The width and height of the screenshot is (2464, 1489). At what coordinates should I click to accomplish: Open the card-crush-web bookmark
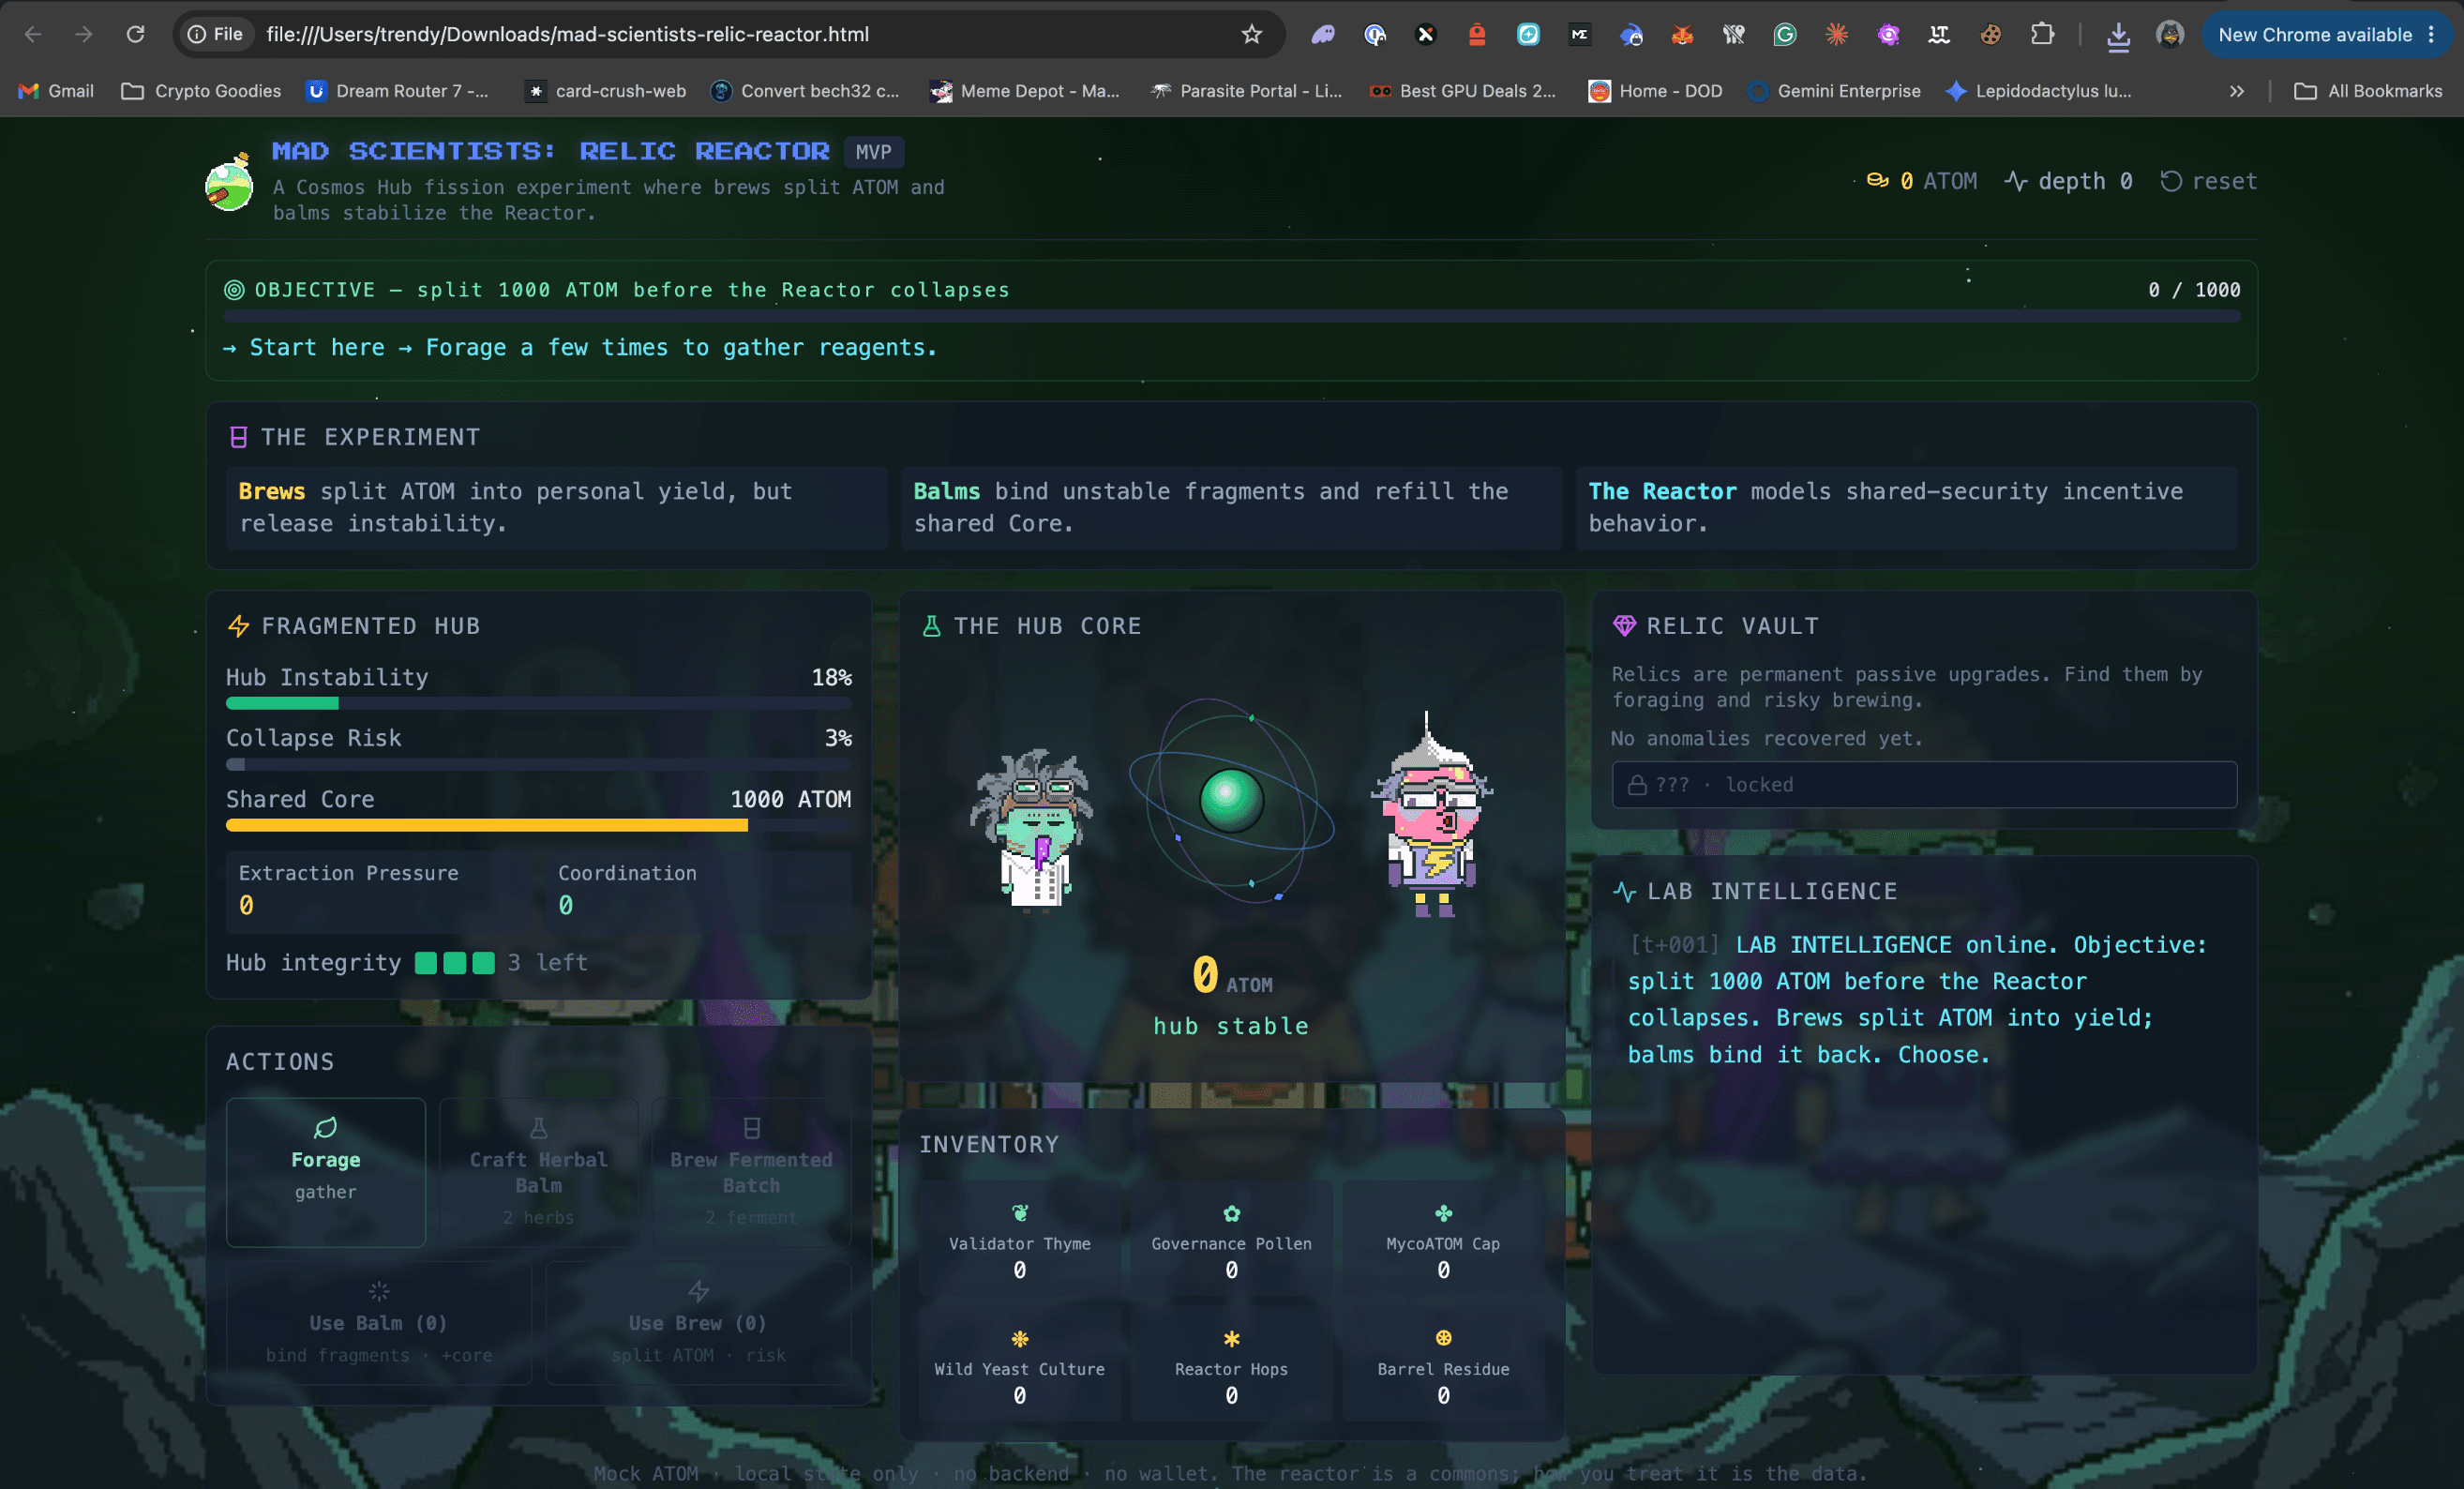606,91
